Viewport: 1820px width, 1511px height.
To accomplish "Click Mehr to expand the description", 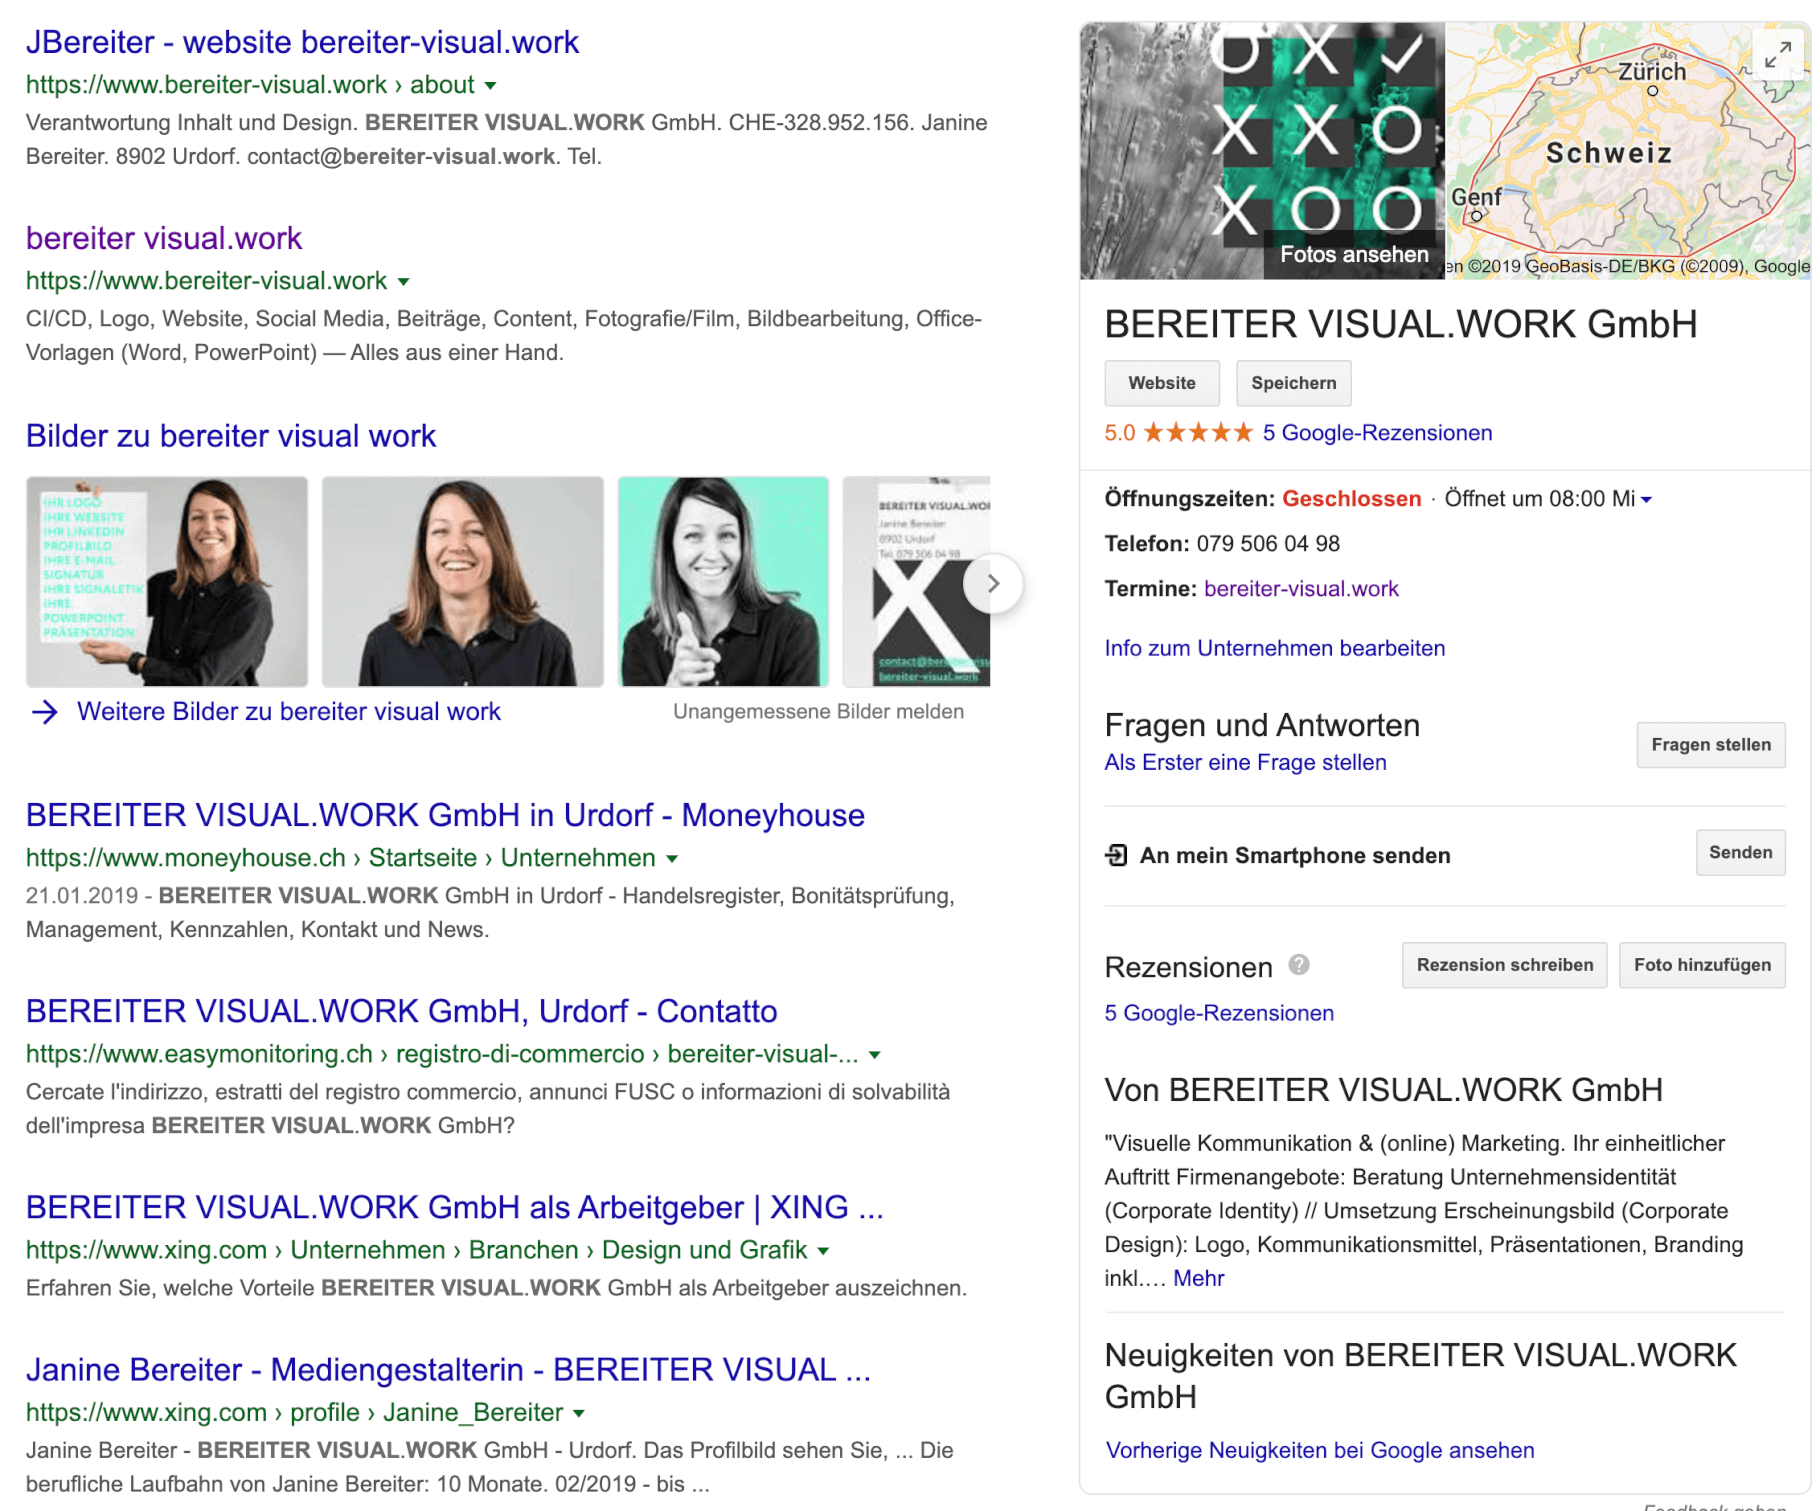I will pos(1198,1278).
